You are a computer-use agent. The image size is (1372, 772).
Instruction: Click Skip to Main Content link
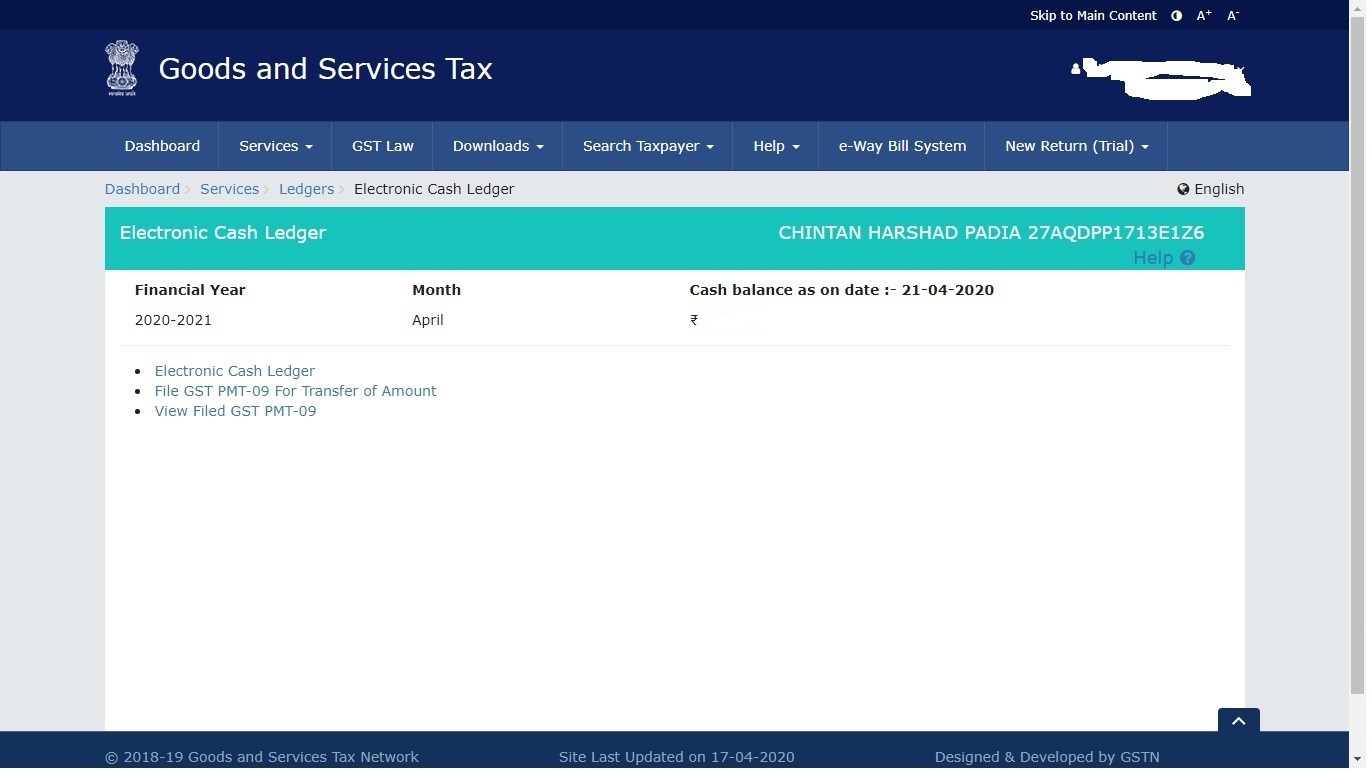click(x=1093, y=16)
